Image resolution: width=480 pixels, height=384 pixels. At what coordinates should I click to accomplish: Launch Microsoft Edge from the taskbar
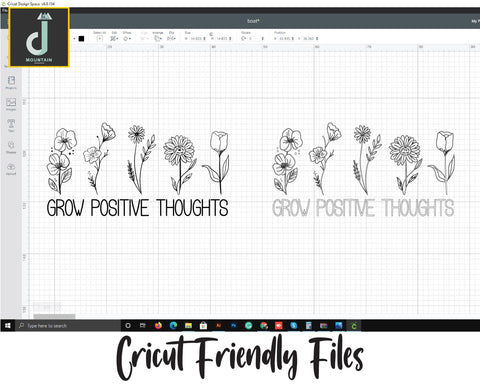[x=173, y=325]
